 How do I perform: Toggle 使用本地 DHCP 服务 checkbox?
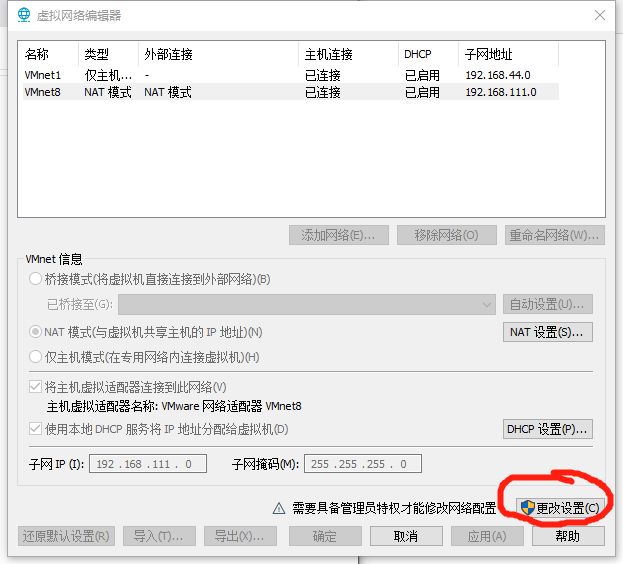(35, 429)
